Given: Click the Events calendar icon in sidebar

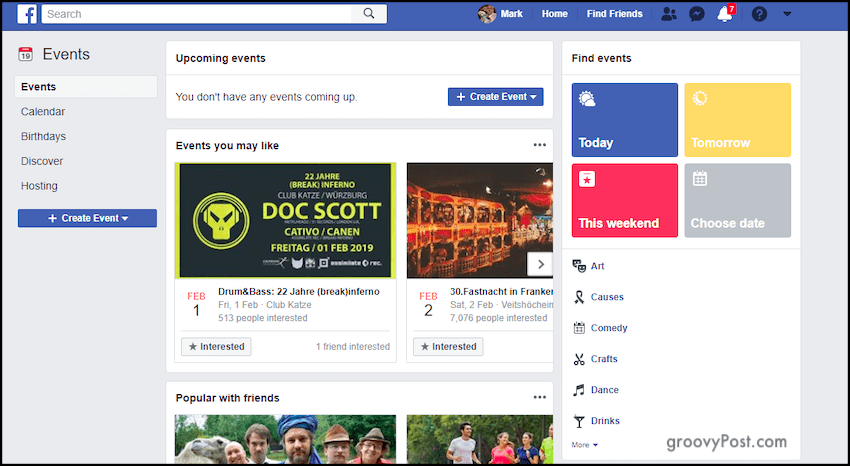Looking at the screenshot, I should tap(25, 54).
